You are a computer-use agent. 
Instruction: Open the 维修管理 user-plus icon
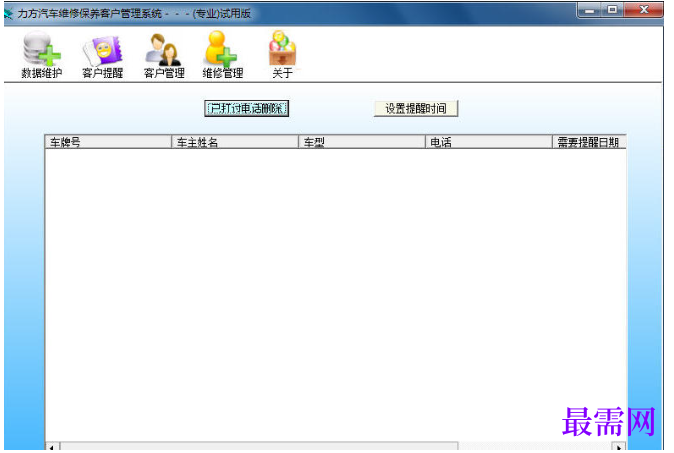223,55
